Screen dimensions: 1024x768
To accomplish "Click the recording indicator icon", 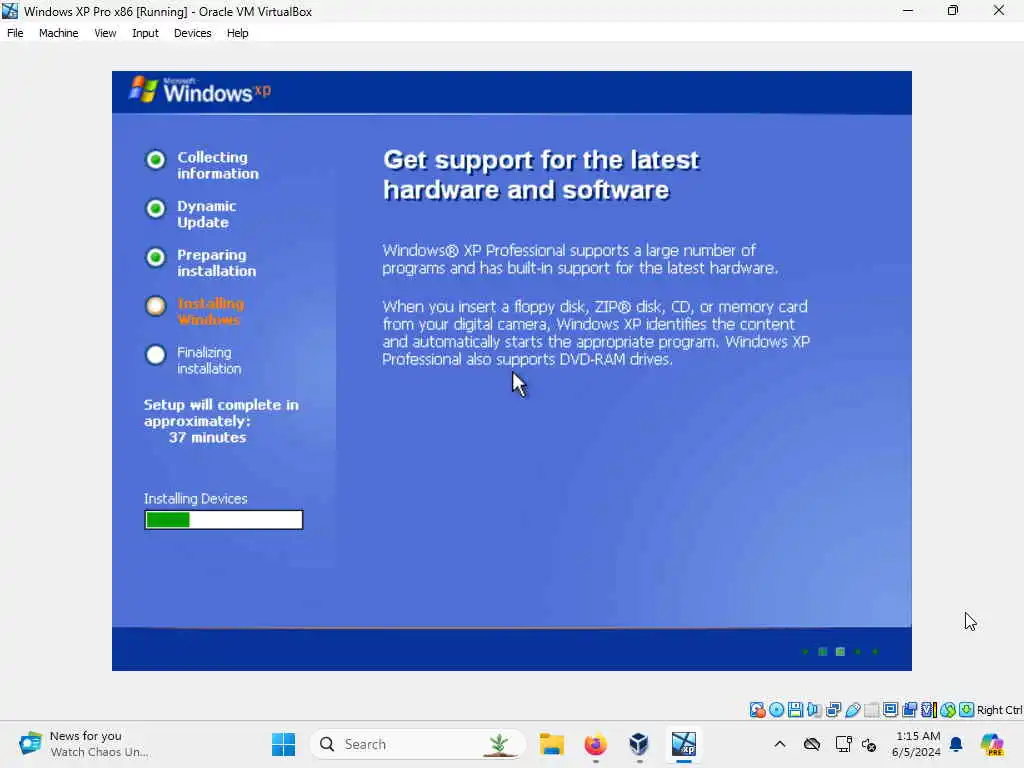I will pos(910,710).
